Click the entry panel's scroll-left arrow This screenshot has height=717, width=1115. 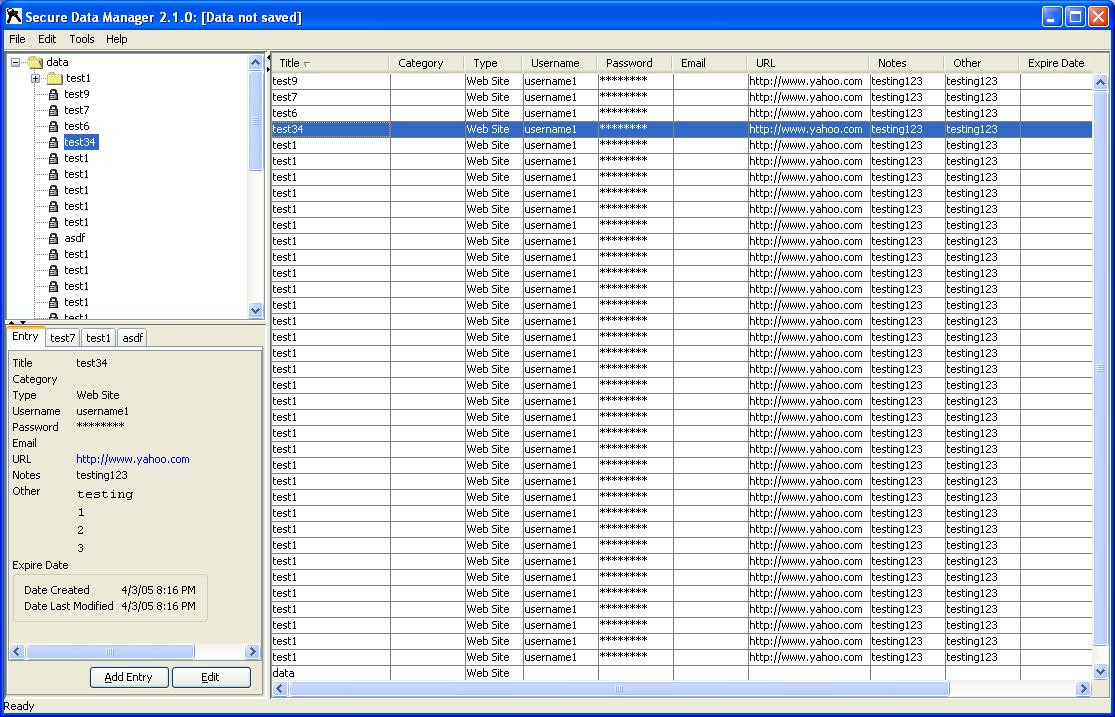pos(16,651)
